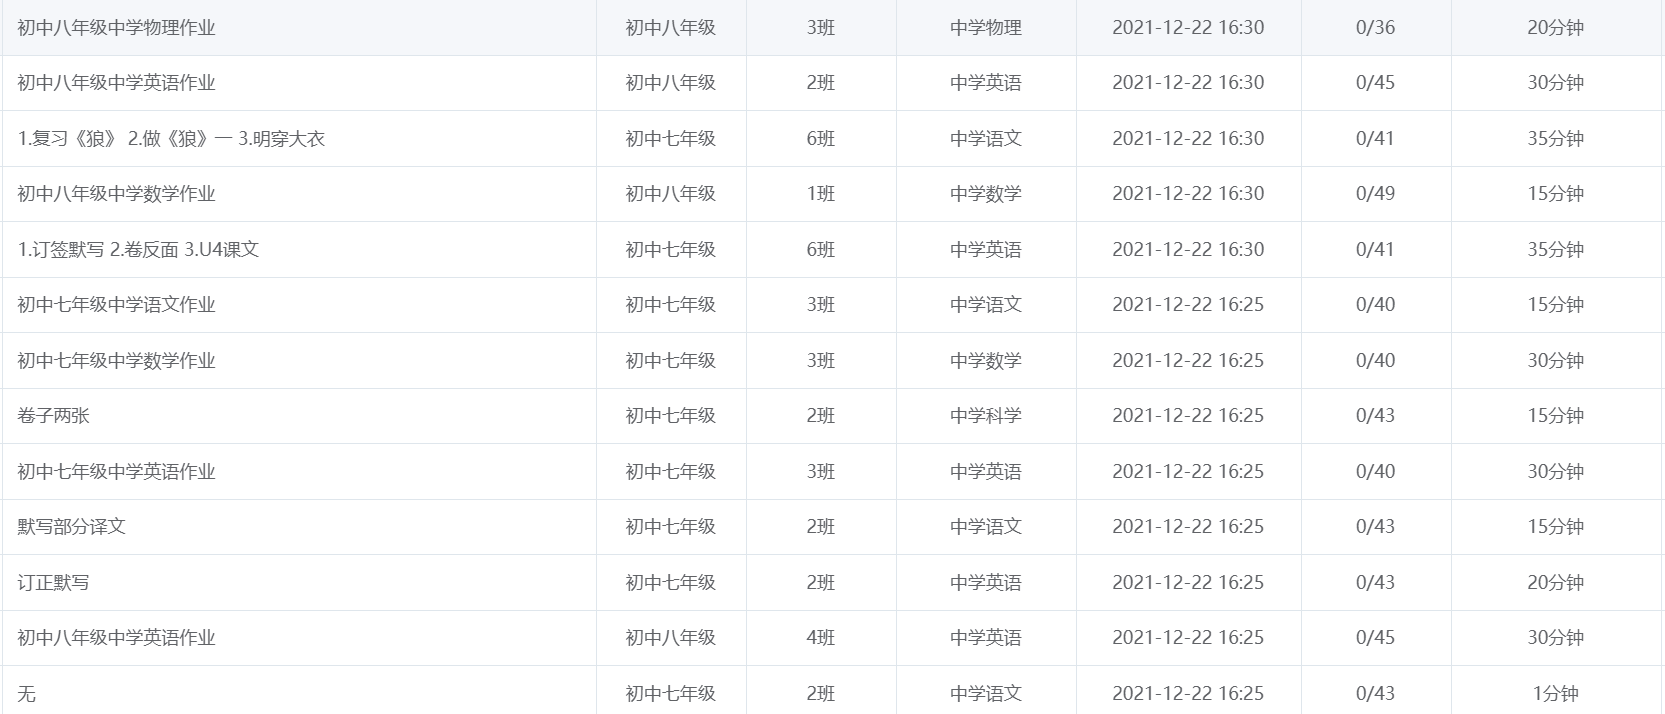This screenshot has width=1665, height=714.
Task: Click the 初中七年级中学语文作业 title
Action: tap(116, 305)
